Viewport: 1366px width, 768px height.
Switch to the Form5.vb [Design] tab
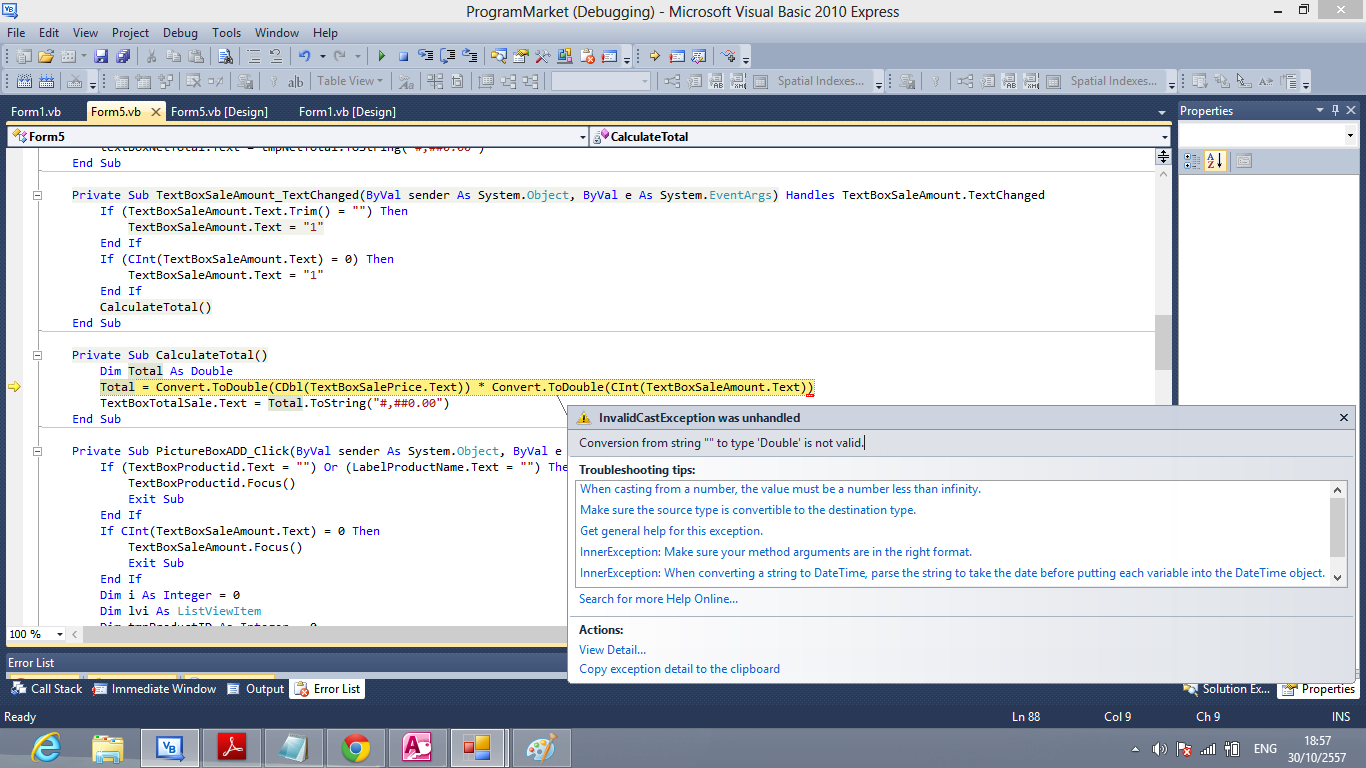219,112
